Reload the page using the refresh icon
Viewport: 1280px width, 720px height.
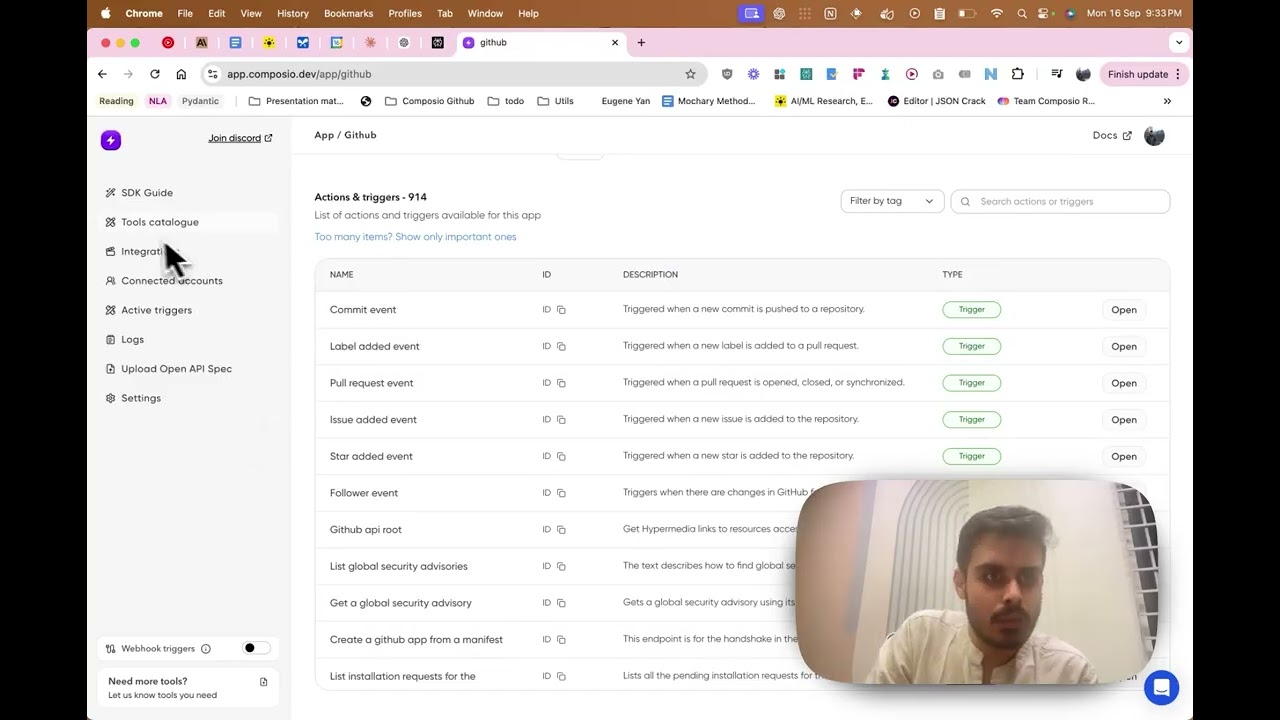point(155,74)
